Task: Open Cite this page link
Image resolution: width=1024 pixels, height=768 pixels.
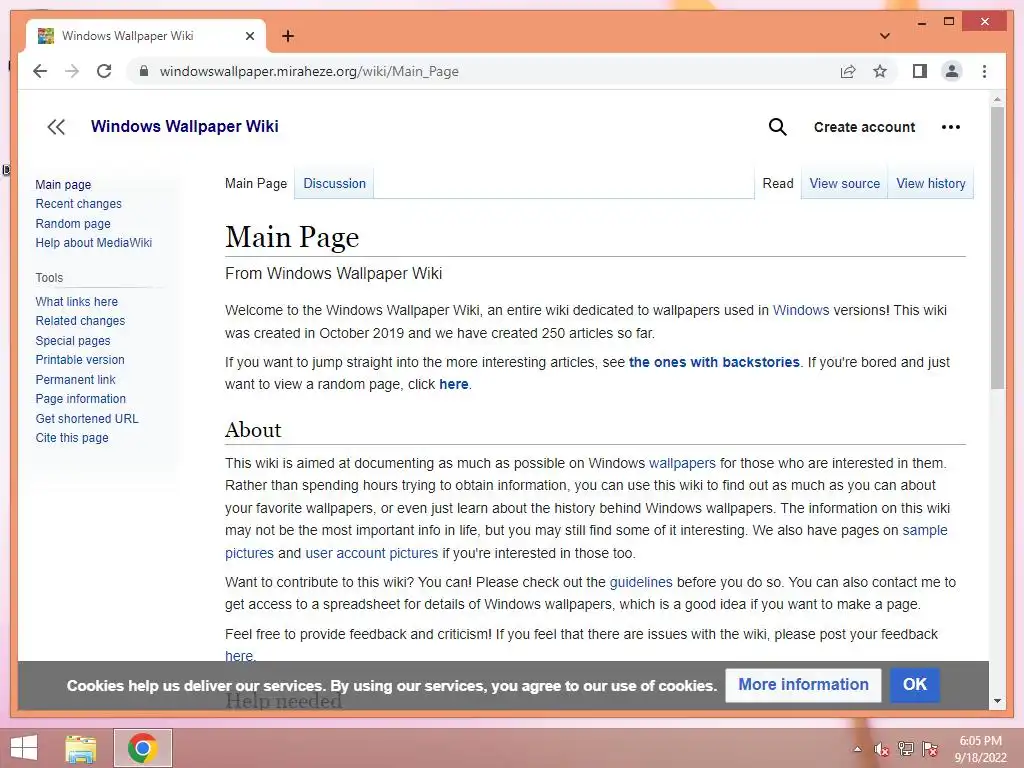Action: click(72, 438)
